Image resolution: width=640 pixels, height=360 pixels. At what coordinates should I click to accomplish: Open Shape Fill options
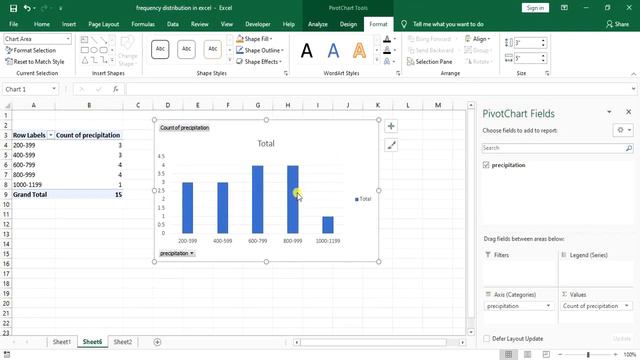[x=254, y=39]
